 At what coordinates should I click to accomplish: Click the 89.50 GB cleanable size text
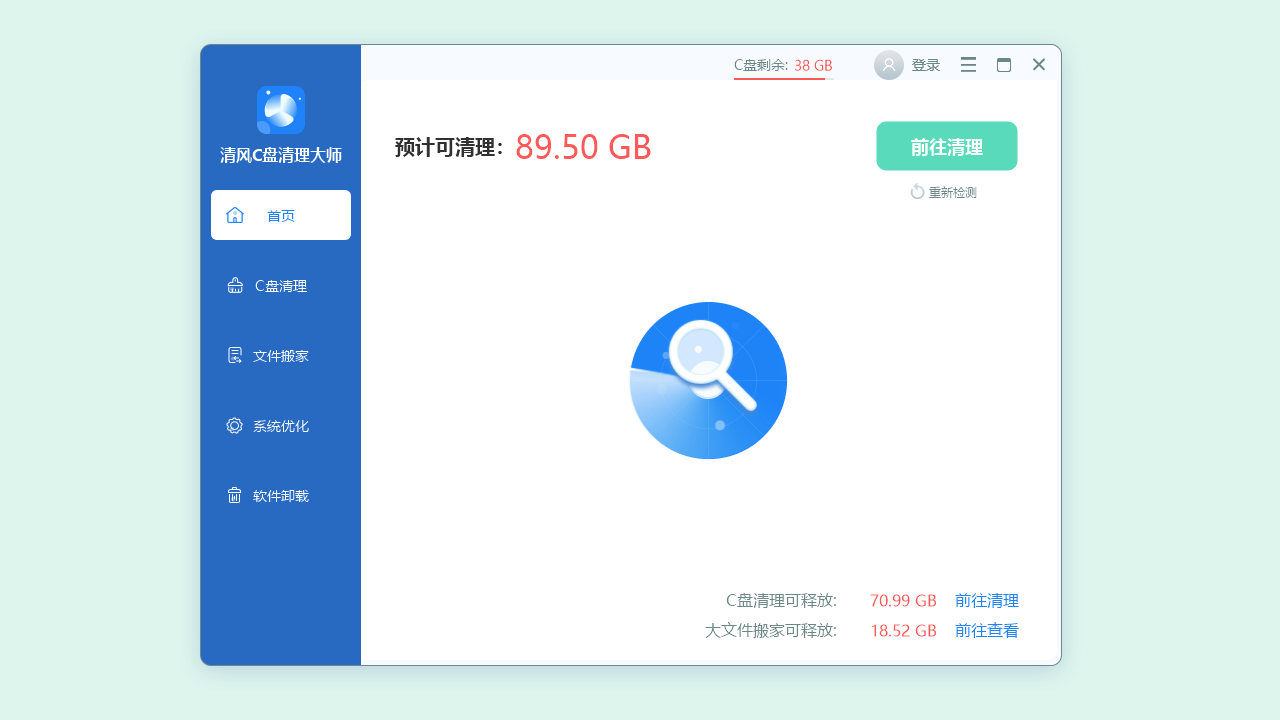583,147
